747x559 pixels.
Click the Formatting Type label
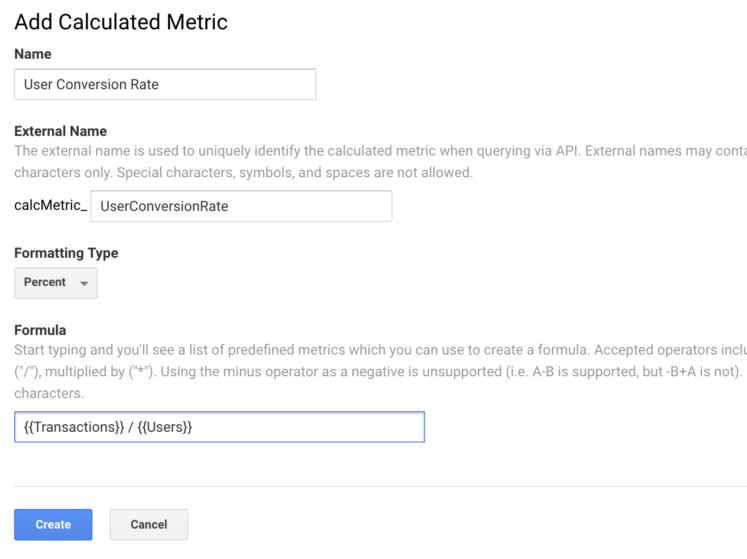(x=66, y=253)
